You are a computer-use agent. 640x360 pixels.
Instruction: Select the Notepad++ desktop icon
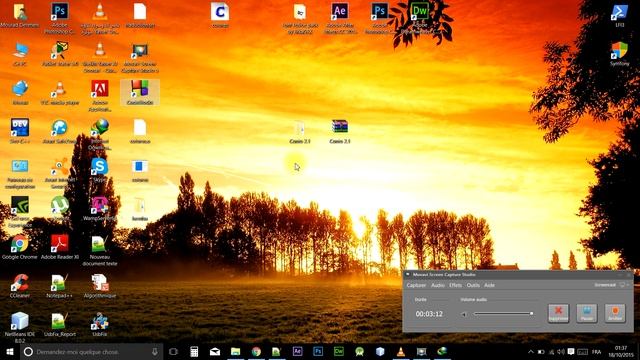[60, 286]
